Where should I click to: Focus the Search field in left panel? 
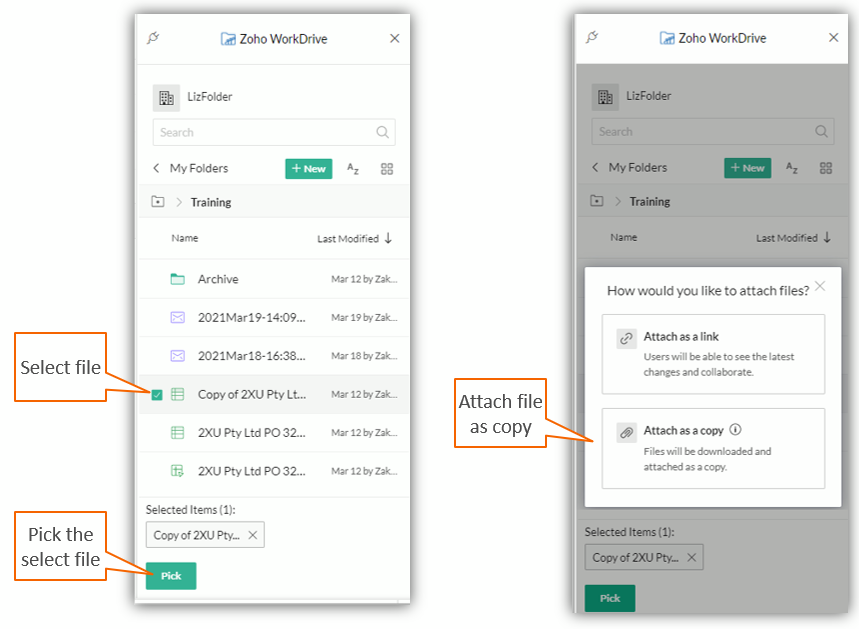[274, 132]
